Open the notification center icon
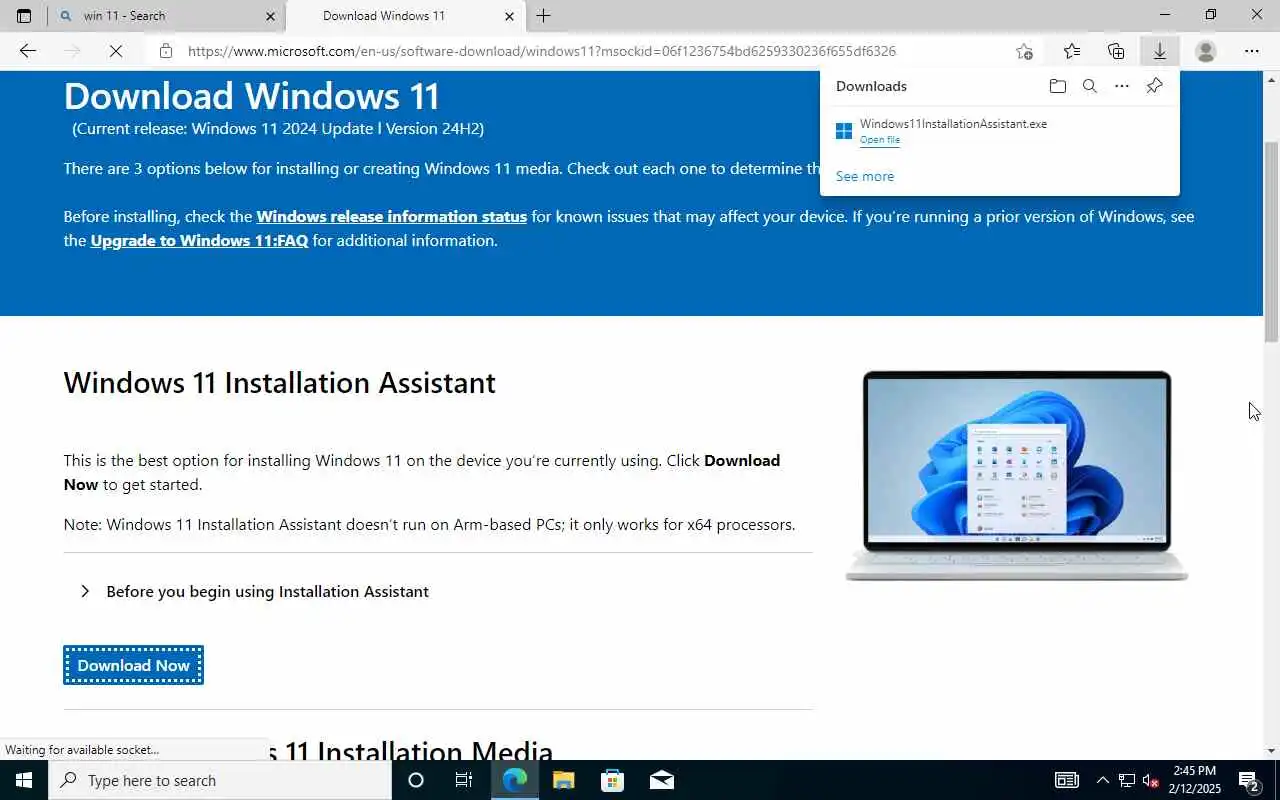The image size is (1280, 800). click(x=1249, y=780)
